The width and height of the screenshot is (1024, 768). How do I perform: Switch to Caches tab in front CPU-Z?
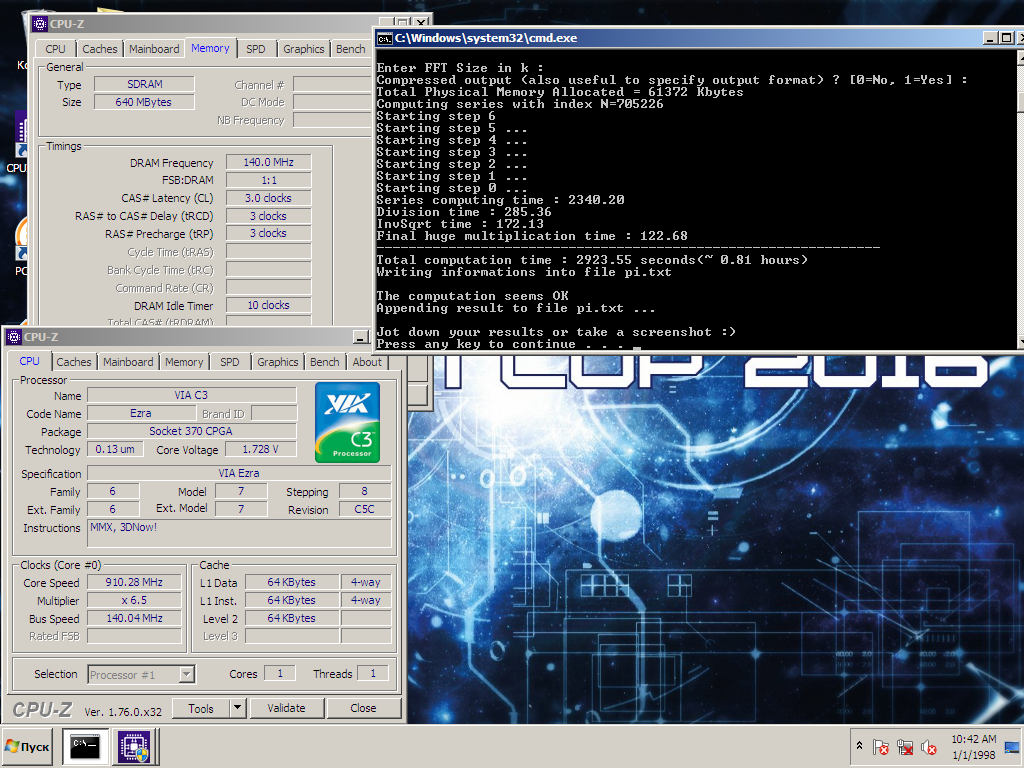(x=74, y=362)
